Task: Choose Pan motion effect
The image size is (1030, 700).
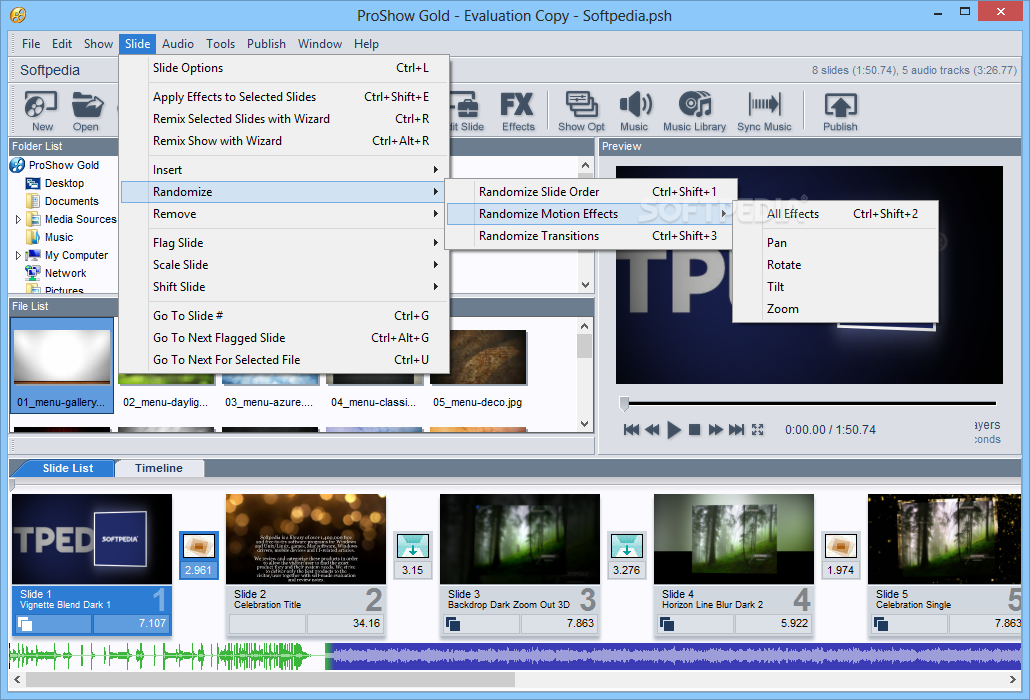Action: 836,243
